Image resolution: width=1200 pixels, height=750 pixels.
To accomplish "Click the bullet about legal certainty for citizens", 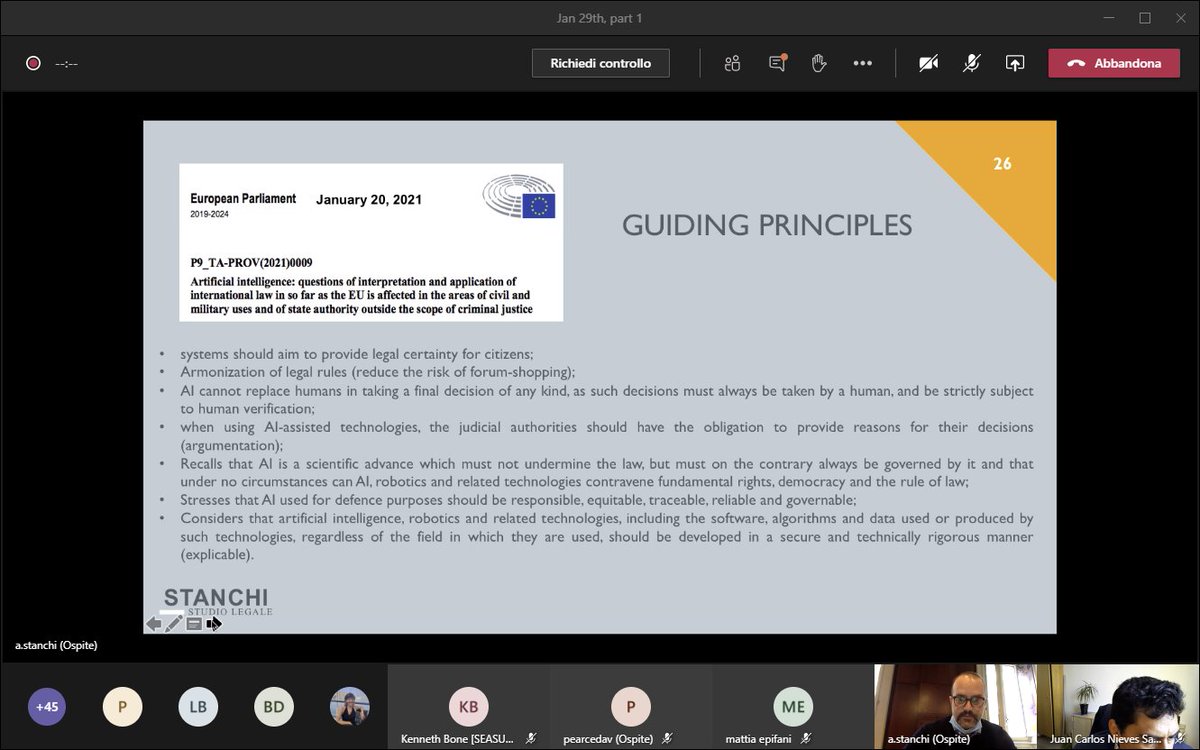I will click(357, 354).
